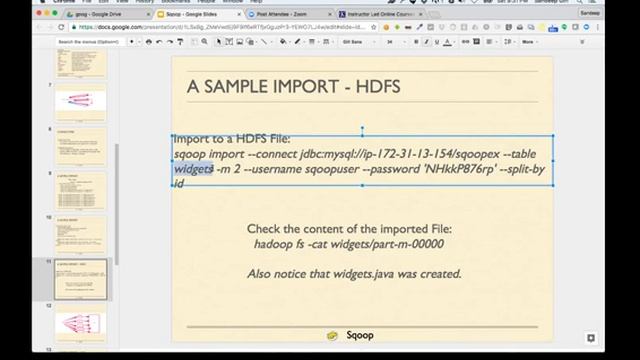
Task: Click the browser address bar URL
Action: (221, 27)
